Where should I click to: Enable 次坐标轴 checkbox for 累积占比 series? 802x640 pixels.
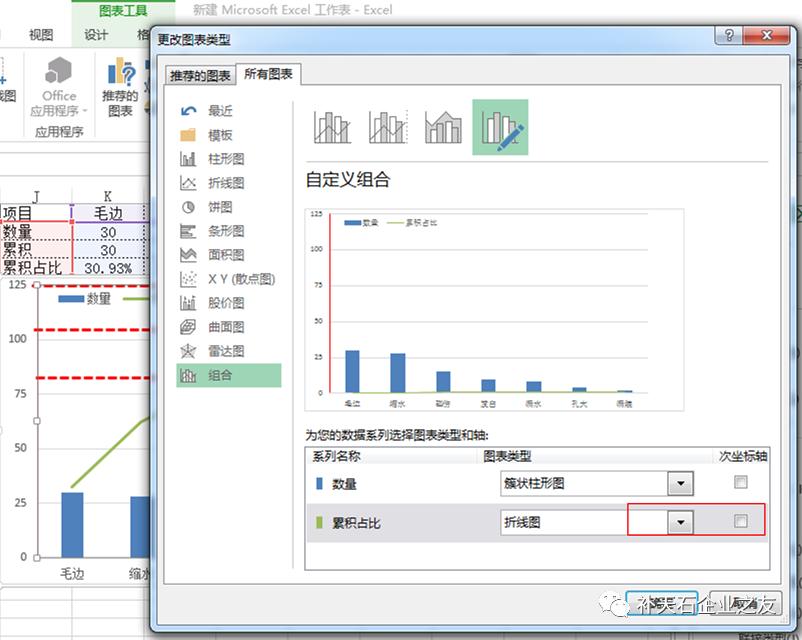tap(741, 521)
